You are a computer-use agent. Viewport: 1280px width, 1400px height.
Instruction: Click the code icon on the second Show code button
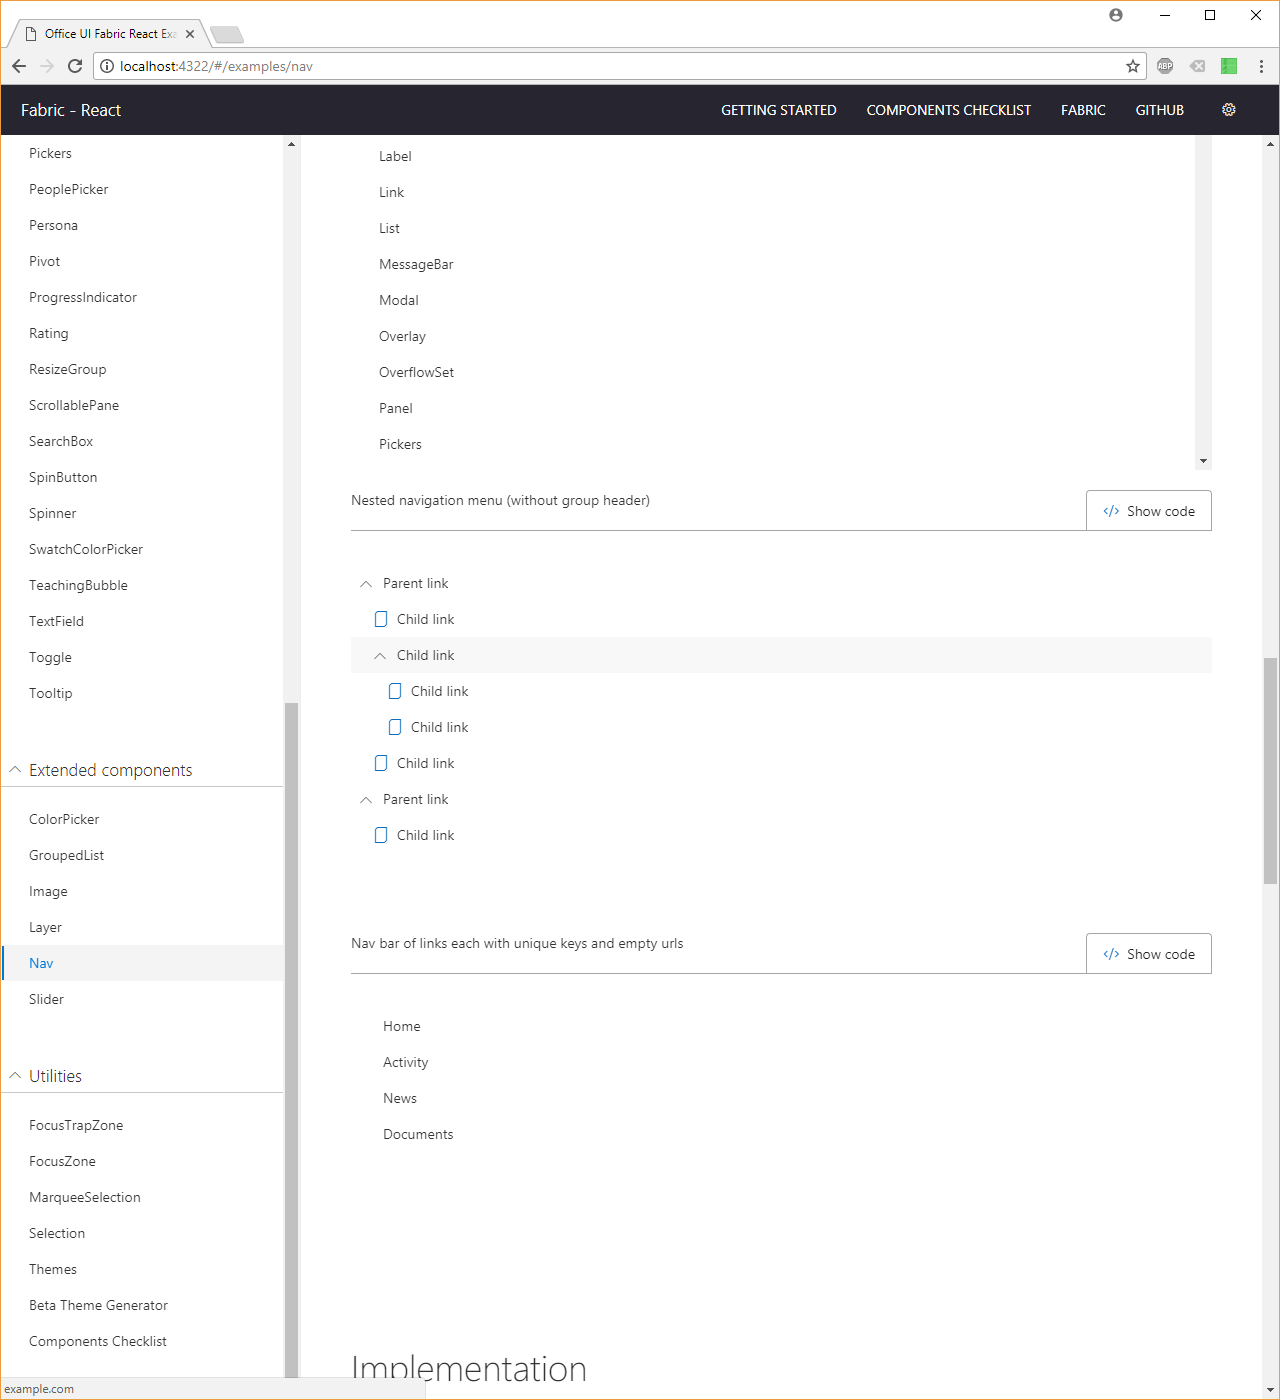(1111, 953)
